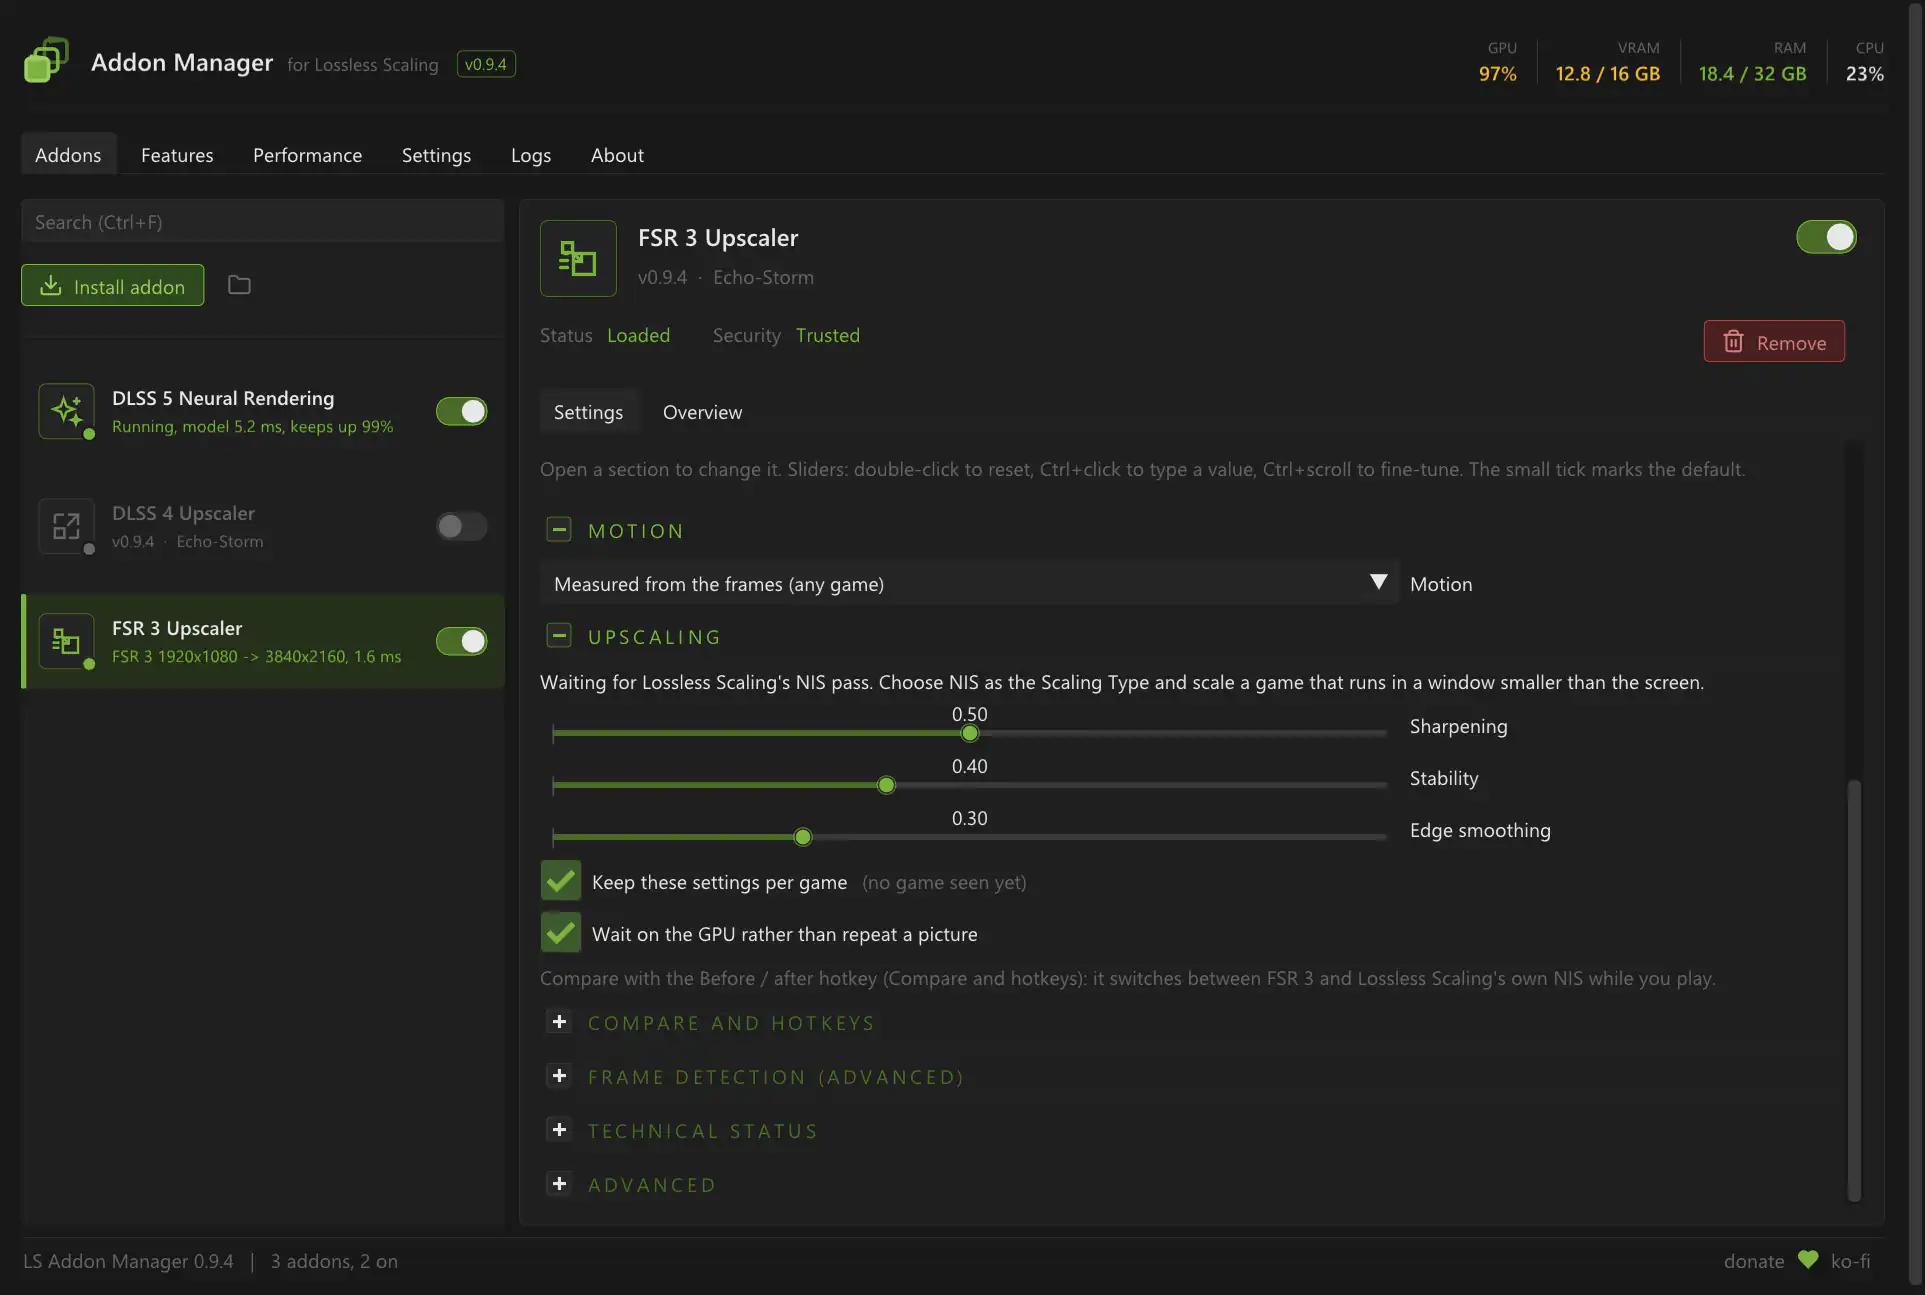
Task: Open the addons folder icon
Action: coord(239,285)
